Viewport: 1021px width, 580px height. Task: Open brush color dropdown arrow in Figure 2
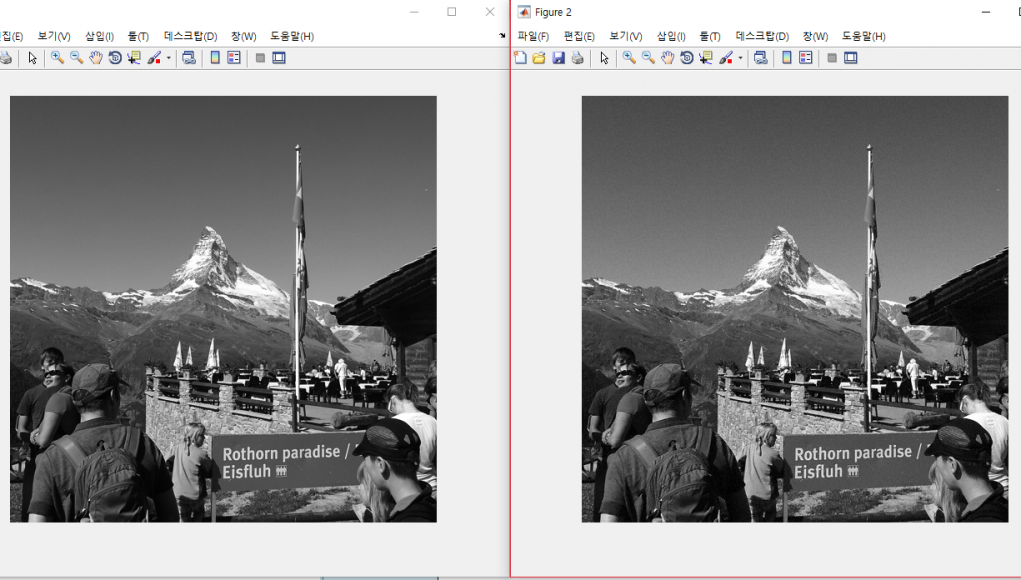point(740,58)
